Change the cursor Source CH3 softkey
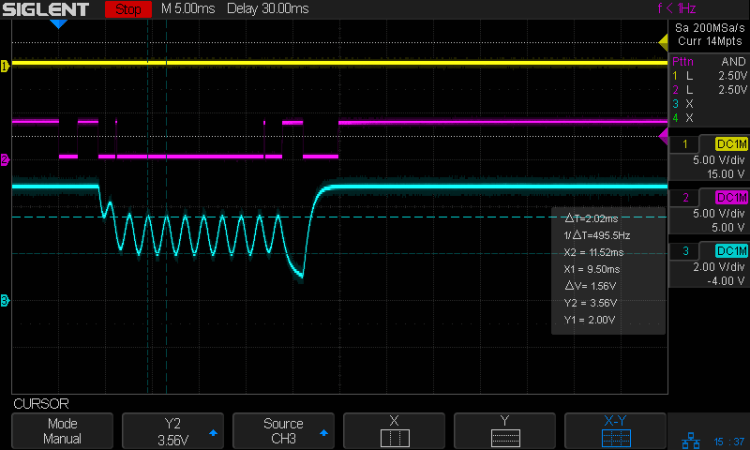 pyautogui.click(x=283, y=431)
